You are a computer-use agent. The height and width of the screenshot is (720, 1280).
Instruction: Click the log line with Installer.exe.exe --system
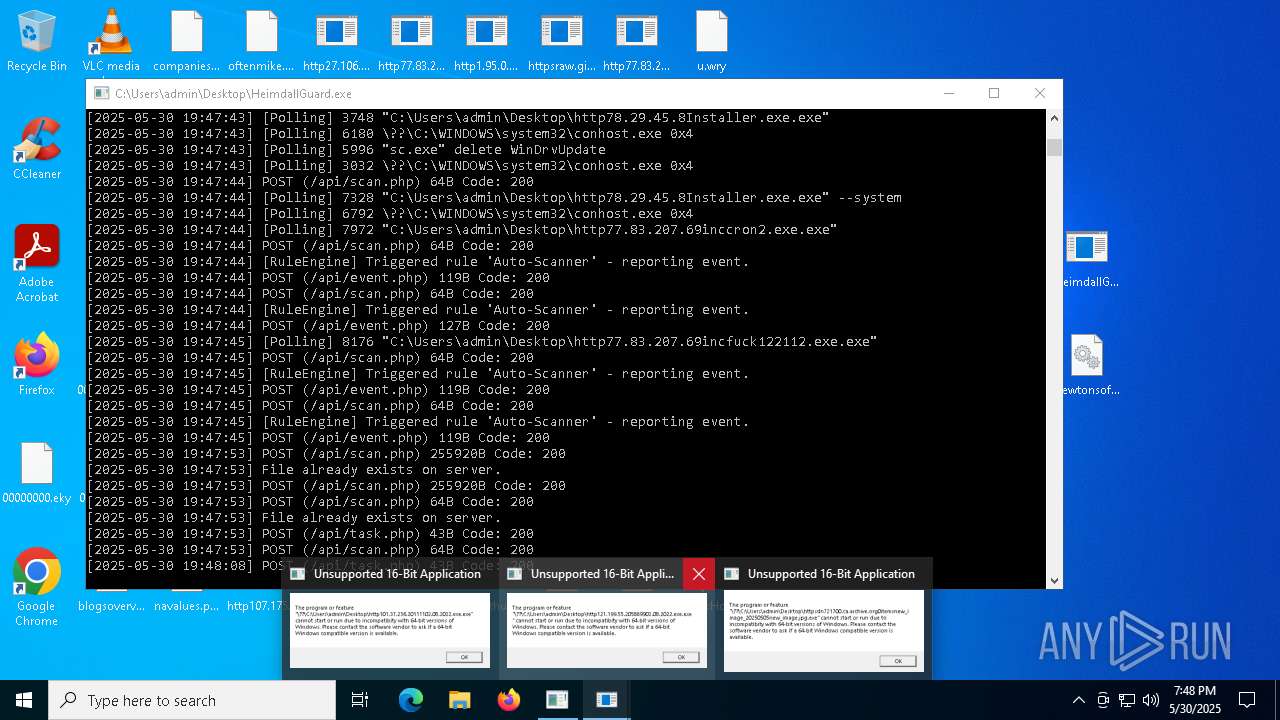pos(494,198)
